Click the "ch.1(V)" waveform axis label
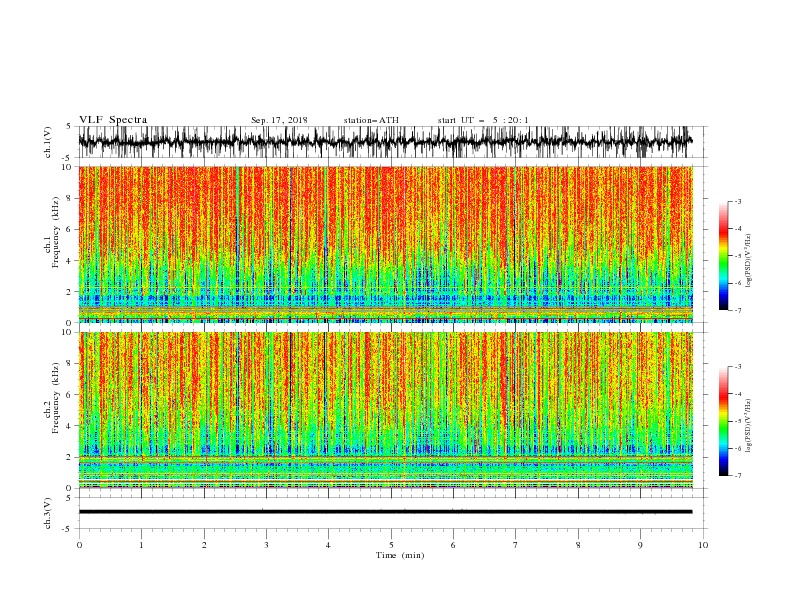The height and width of the screenshot is (612, 792). tap(48, 142)
